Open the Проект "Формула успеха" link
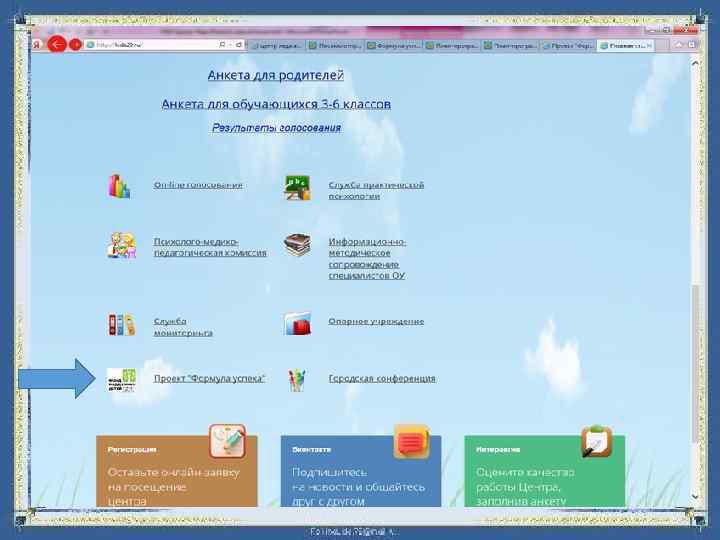720x540 pixels. point(209,378)
